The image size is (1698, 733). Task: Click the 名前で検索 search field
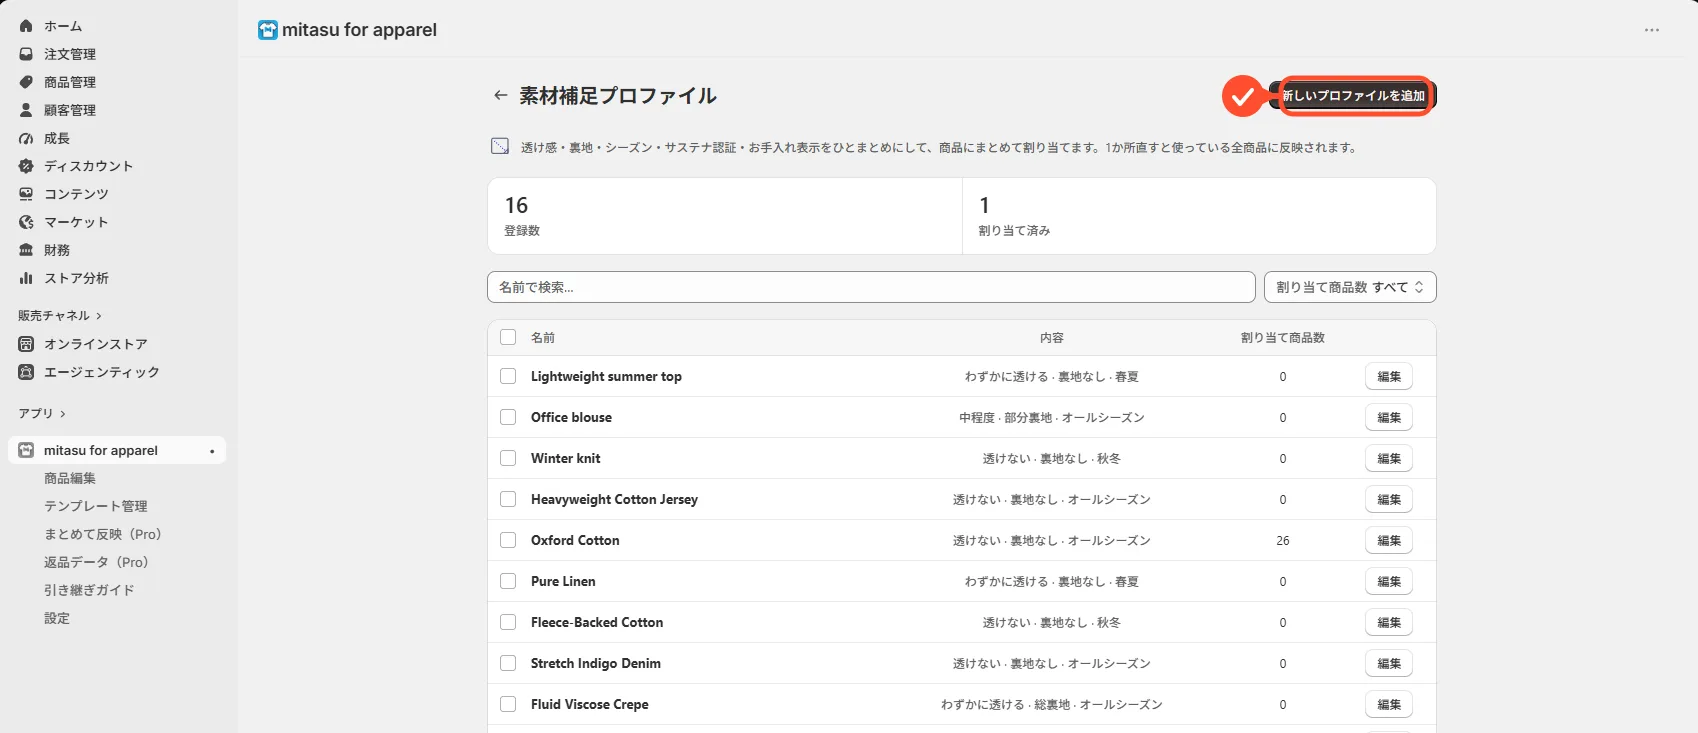(871, 287)
